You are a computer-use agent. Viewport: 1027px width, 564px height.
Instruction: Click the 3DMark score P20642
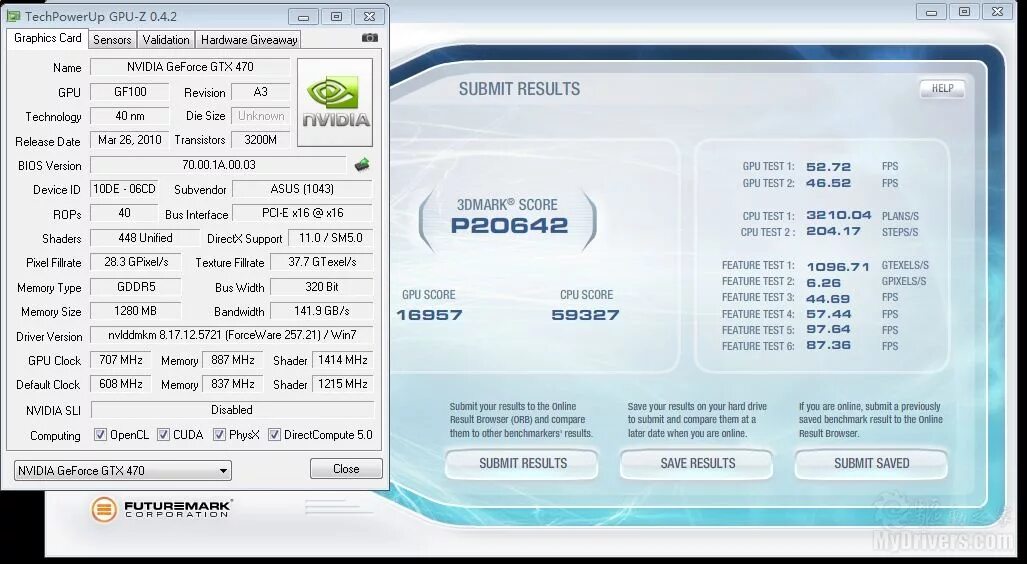pos(509,225)
